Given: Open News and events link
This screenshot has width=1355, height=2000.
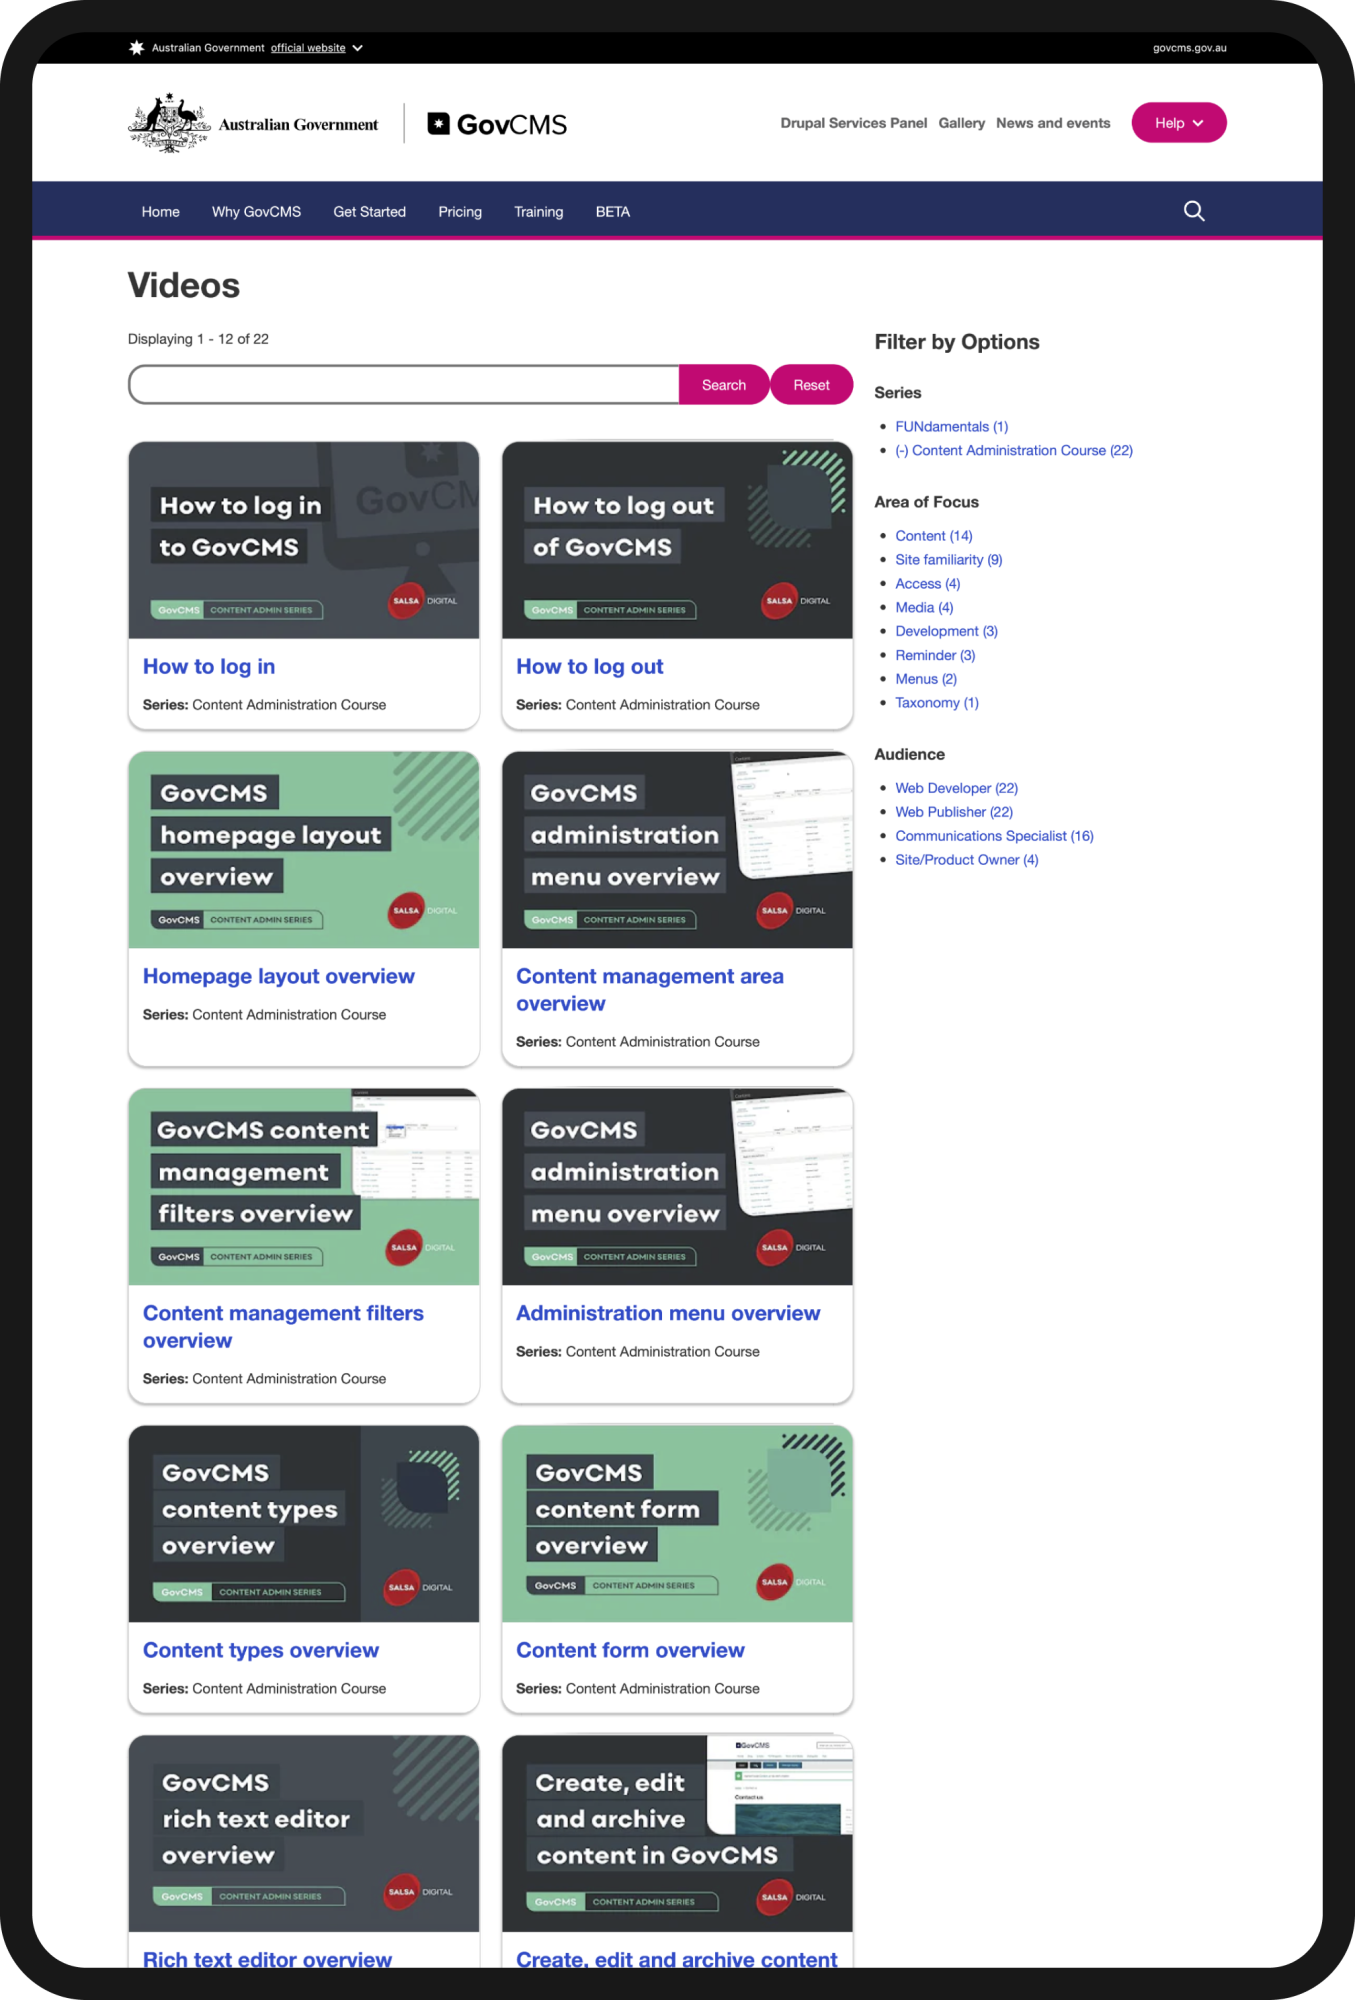Looking at the screenshot, I should click(x=1053, y=123).
